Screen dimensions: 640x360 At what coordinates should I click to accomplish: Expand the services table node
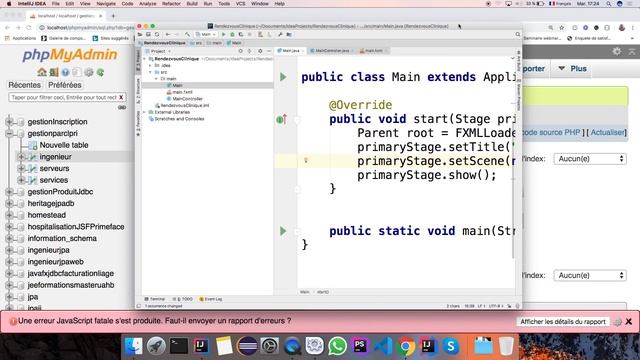coord(21,180)
